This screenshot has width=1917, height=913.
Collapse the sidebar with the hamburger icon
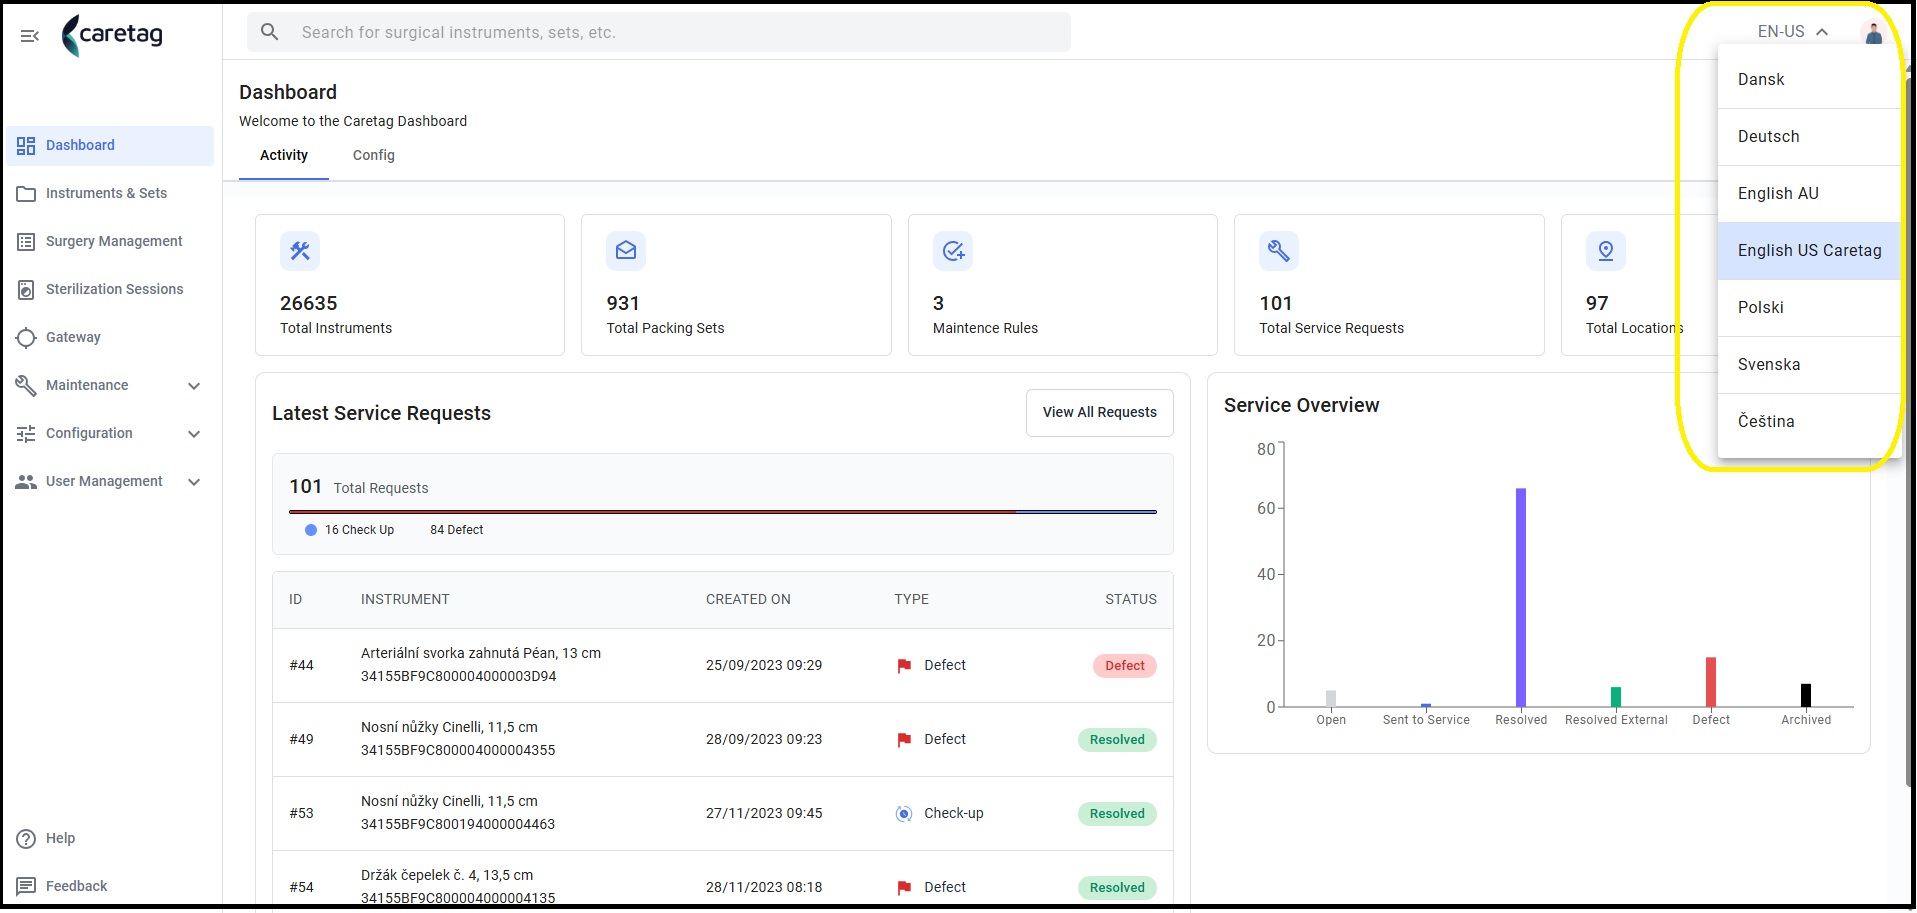29,36
